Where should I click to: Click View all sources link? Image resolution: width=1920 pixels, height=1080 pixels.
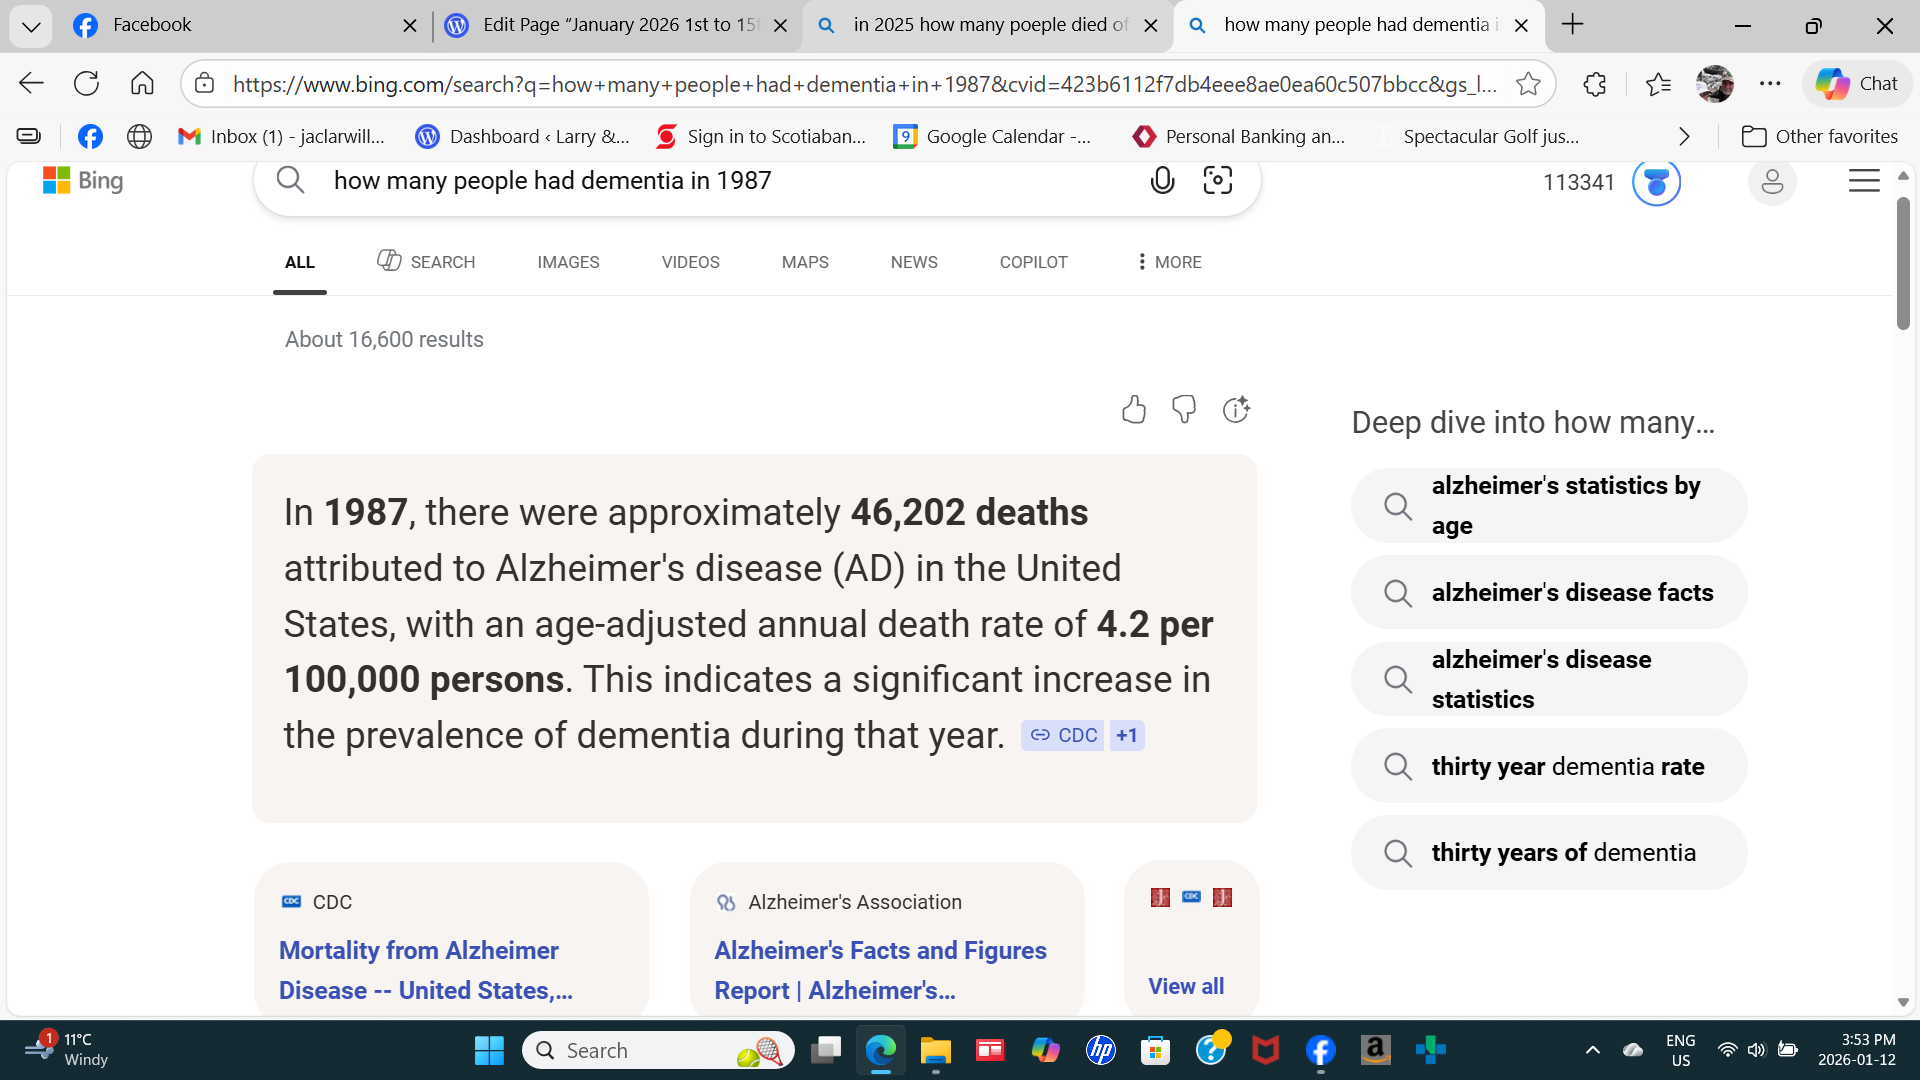(1186, 986)
